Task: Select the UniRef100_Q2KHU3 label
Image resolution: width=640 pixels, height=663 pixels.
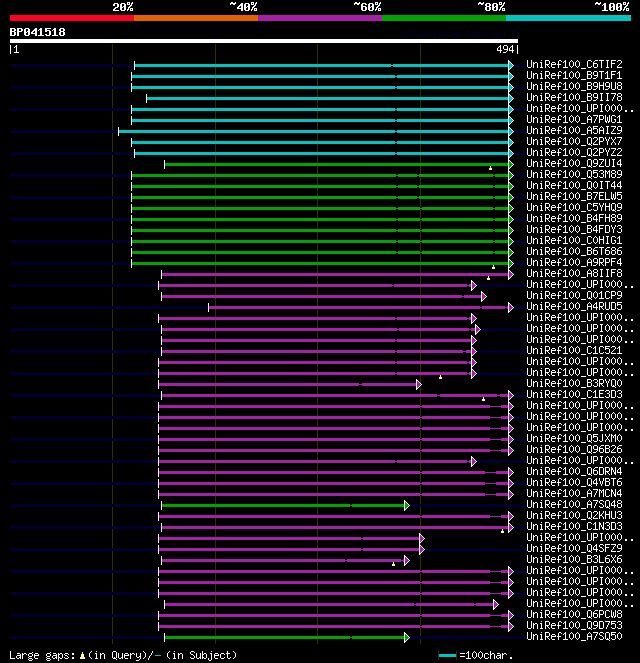Action: (574, 515)
